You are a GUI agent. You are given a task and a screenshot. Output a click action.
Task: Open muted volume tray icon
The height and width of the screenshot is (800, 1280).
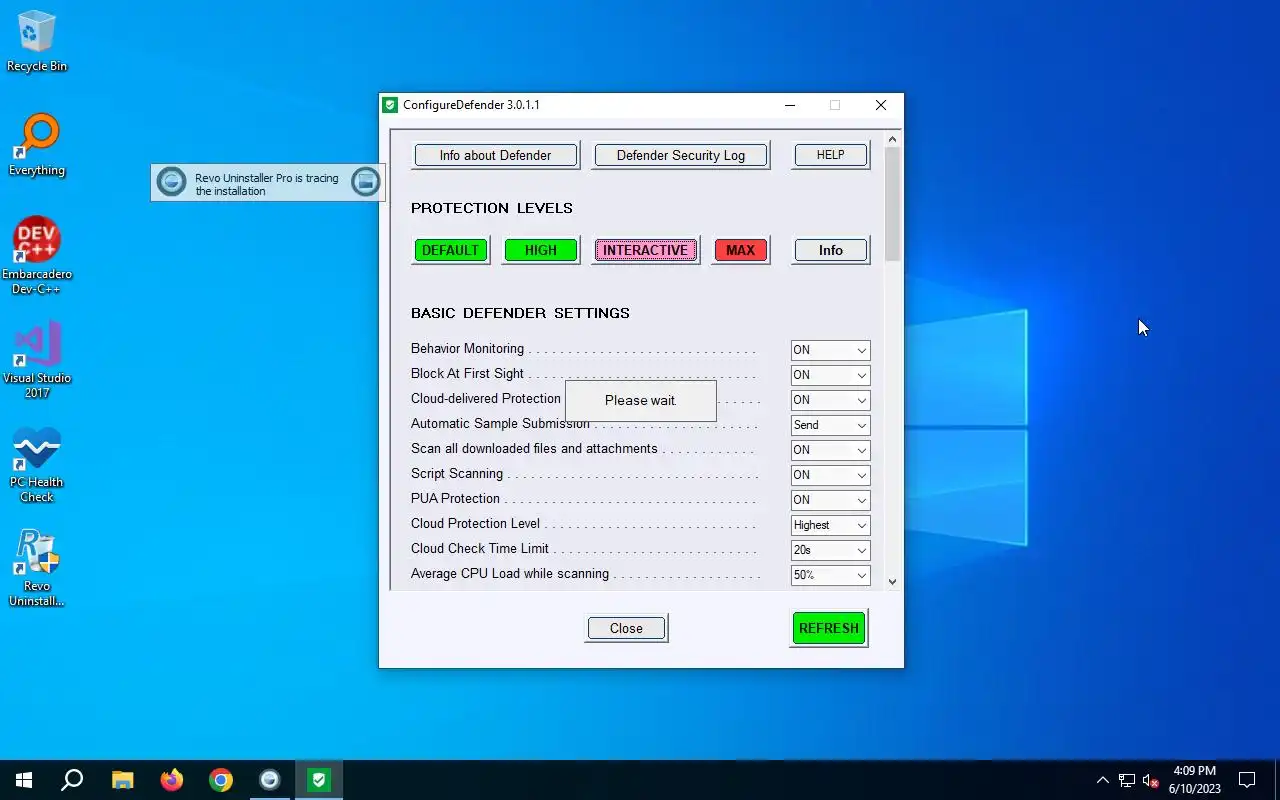tap(1150, 780)
